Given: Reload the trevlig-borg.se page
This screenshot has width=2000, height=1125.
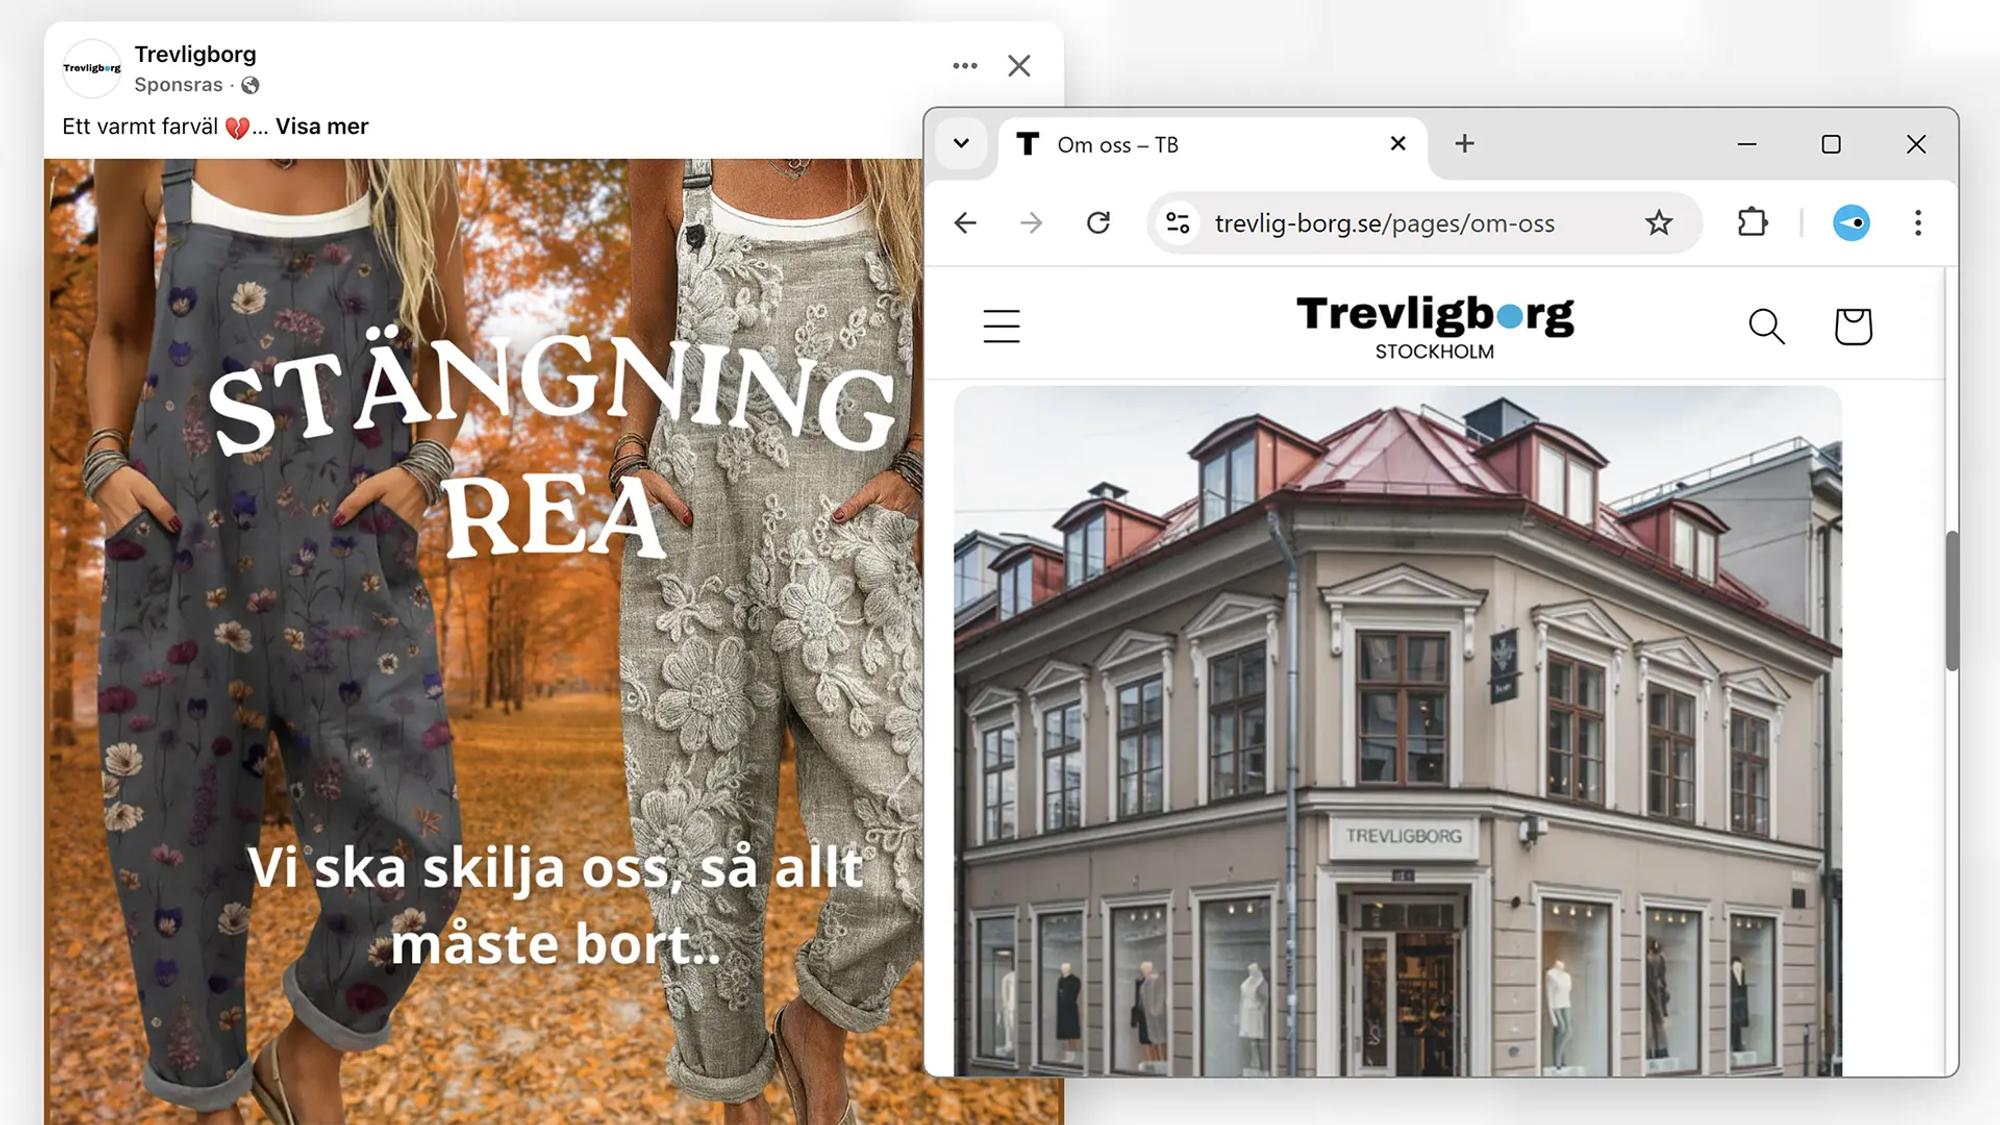Looking at the screenshot, I should point(1098,223).
